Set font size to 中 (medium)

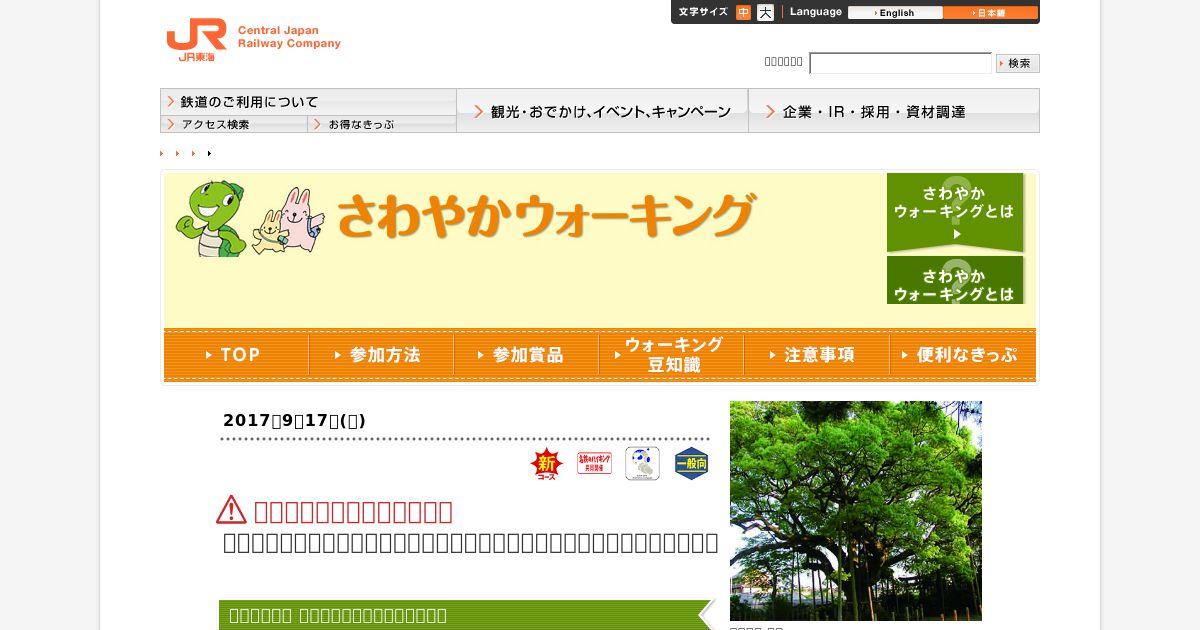pyautogui.click(x=743, y=13)
